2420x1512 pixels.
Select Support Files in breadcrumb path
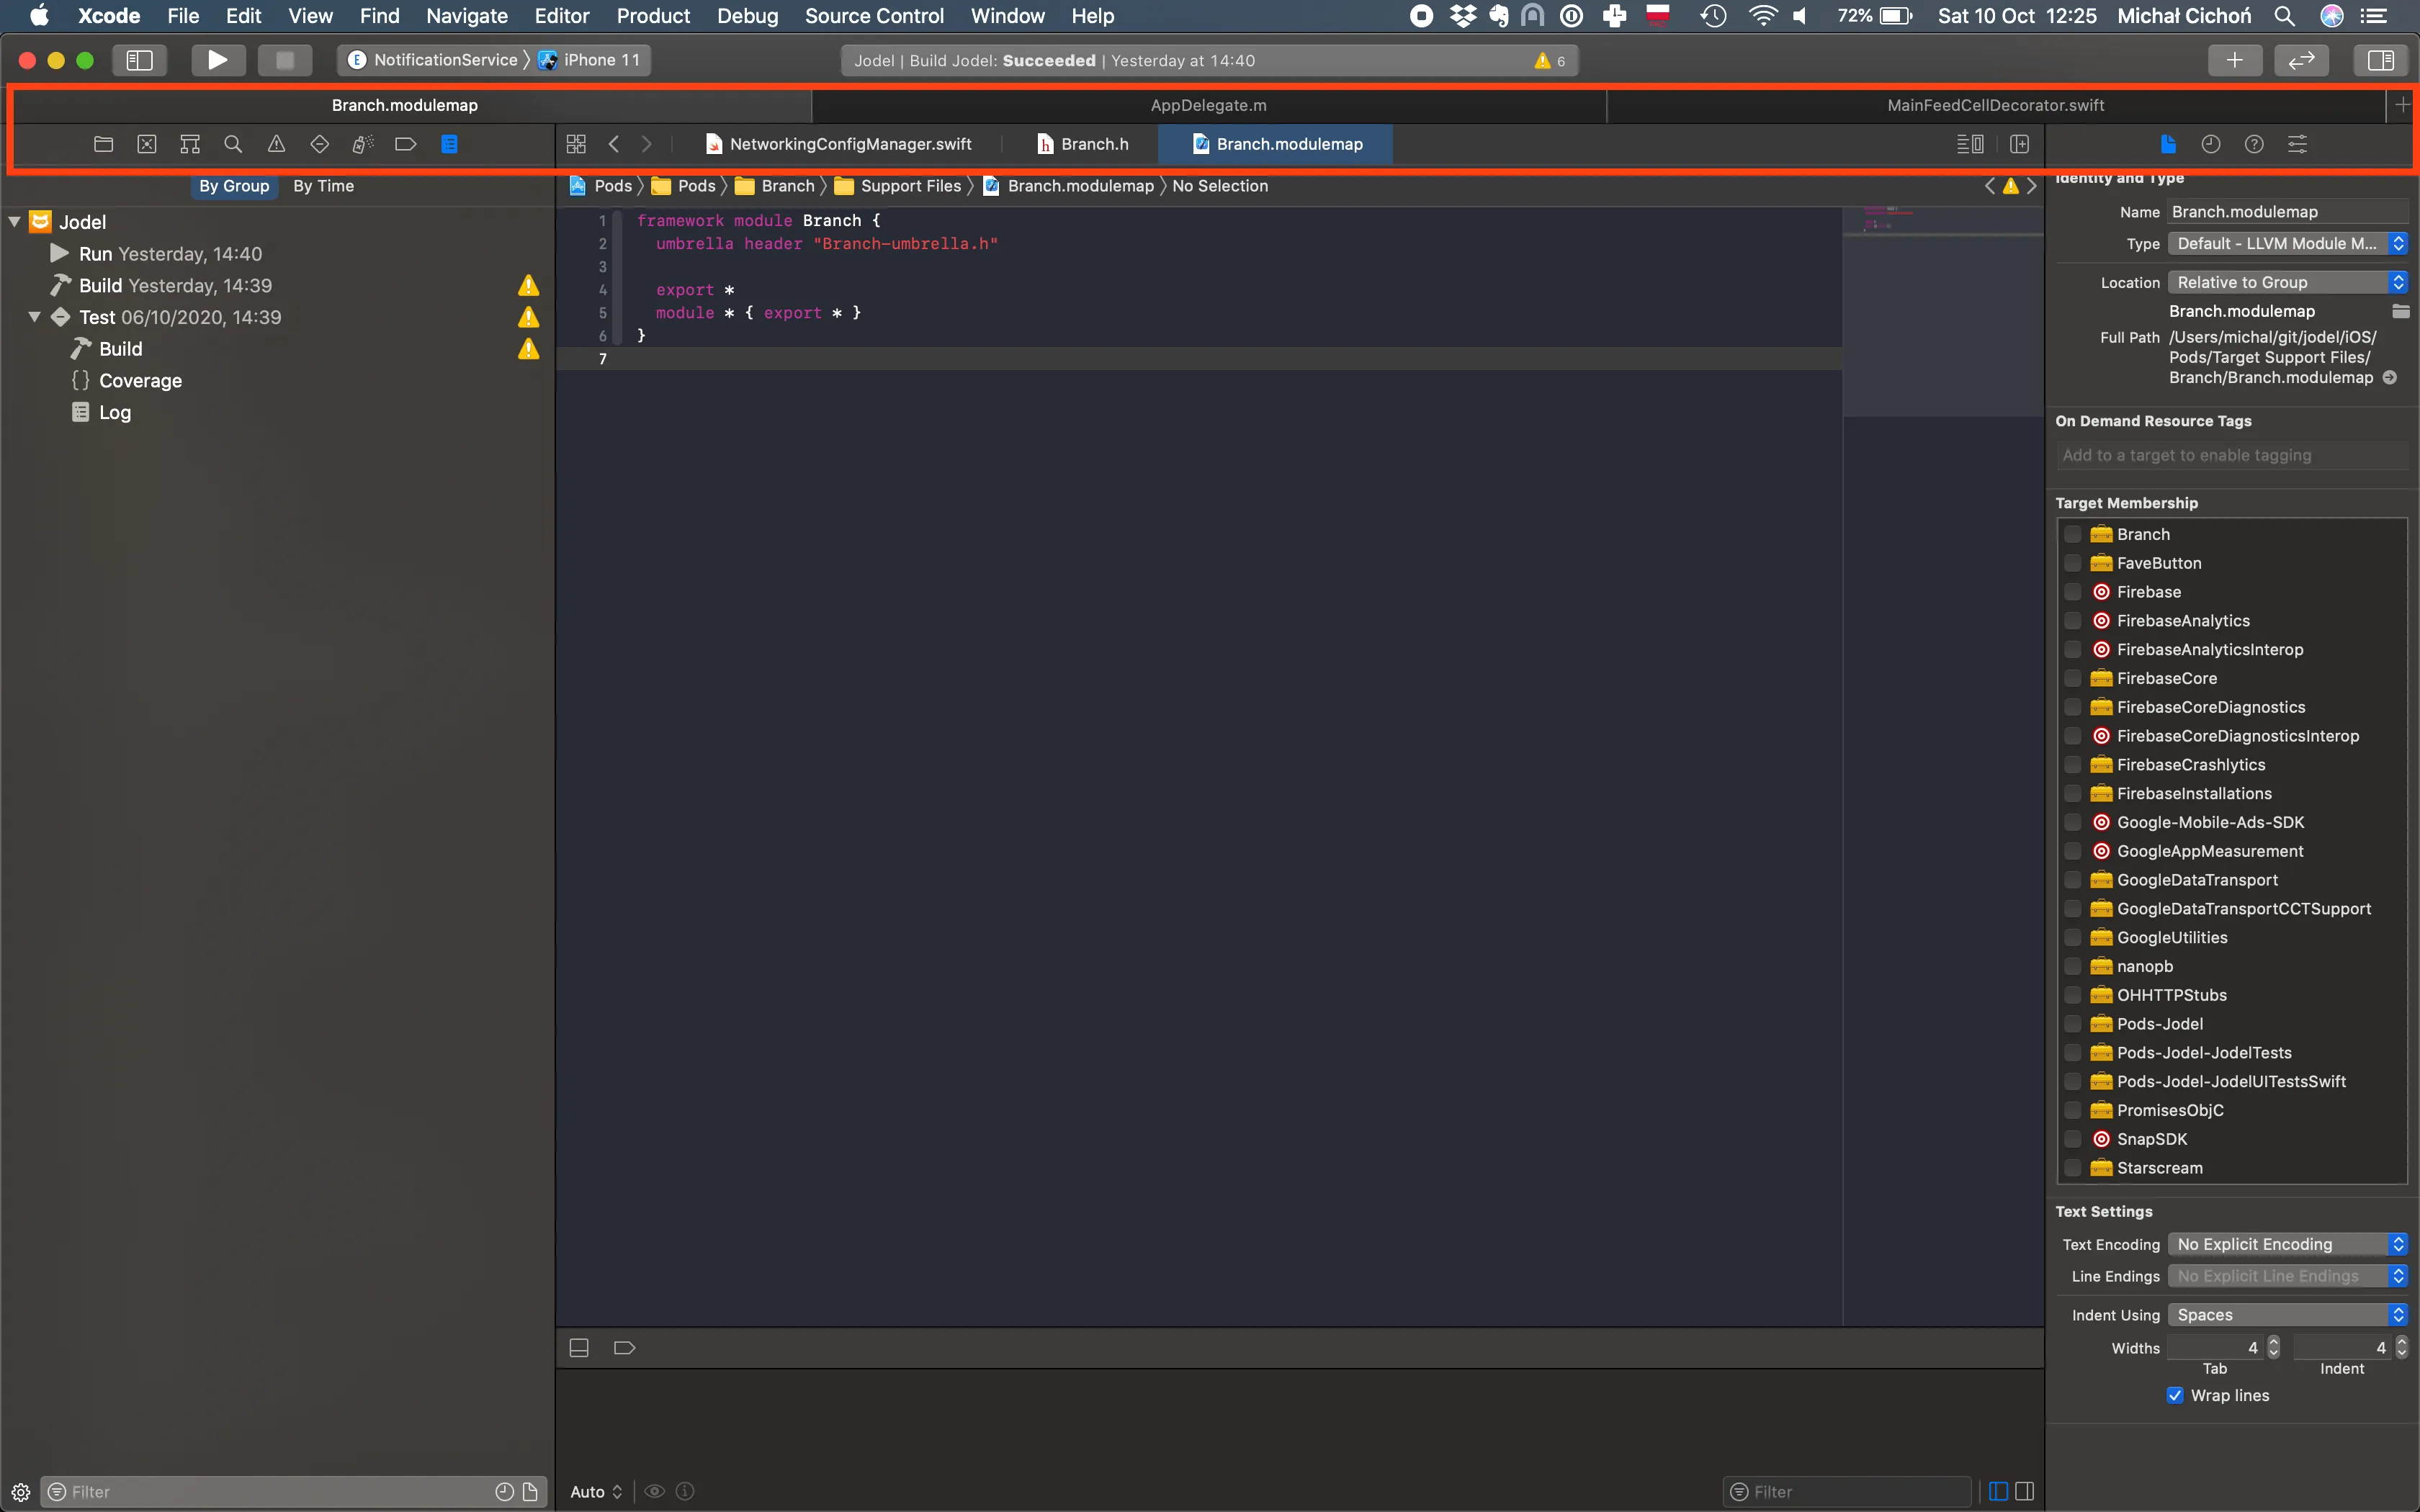coord(899,186)
